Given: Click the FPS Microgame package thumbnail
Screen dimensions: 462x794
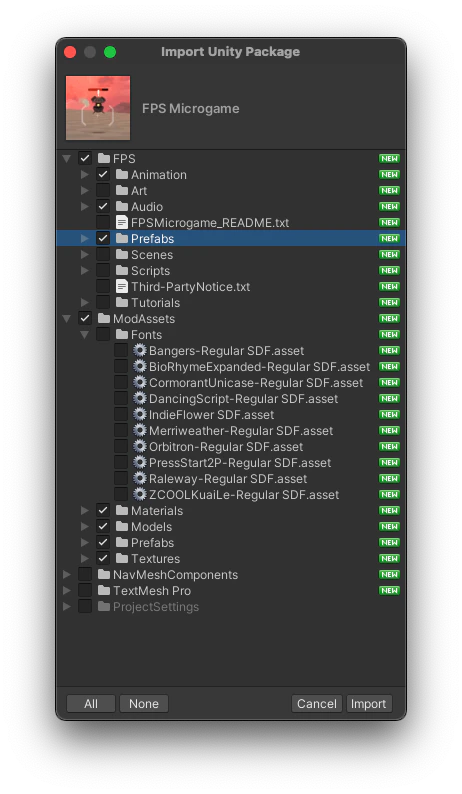Looking at the screenshot, I should click(x=98, y=108).
